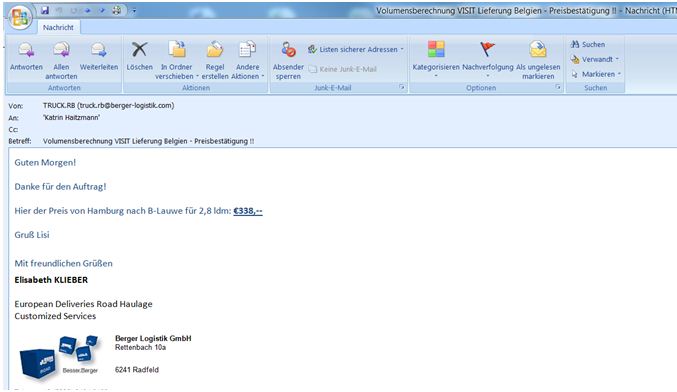This screenshot has width=677, height=392.
Task: Click the Keine Junk-E-Mail option
Action: tap(343, 69)
